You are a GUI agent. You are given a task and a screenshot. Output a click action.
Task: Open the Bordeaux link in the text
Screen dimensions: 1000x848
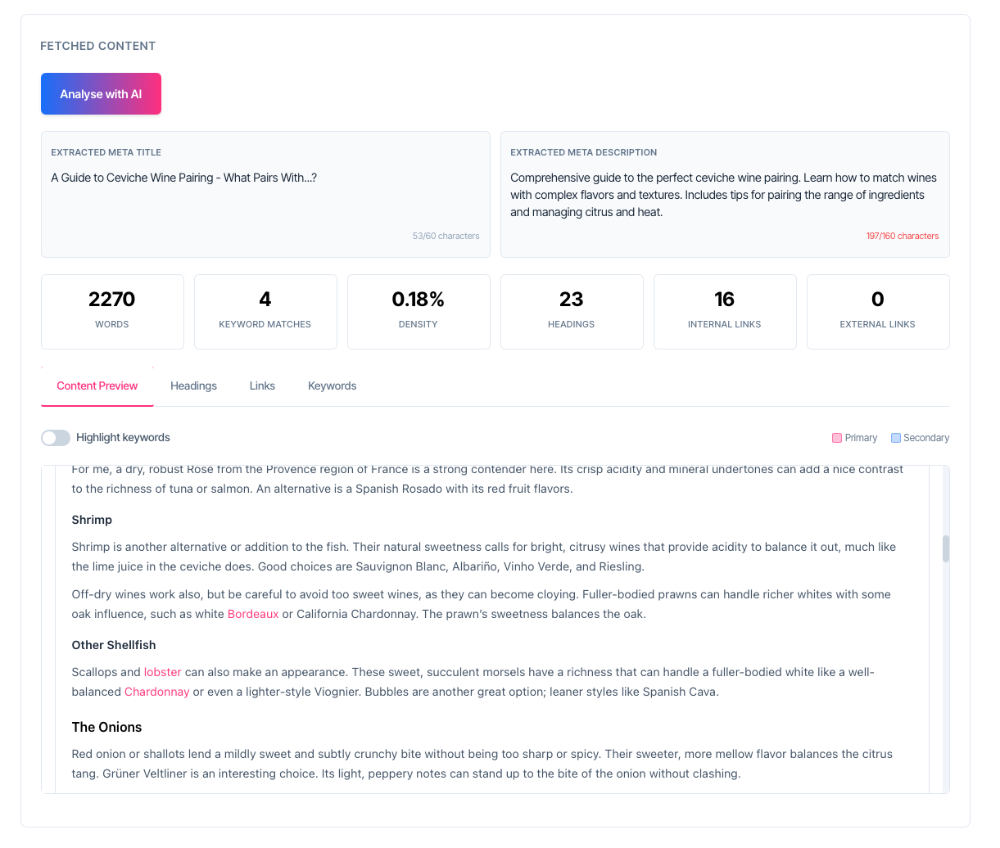pos(253,614)
